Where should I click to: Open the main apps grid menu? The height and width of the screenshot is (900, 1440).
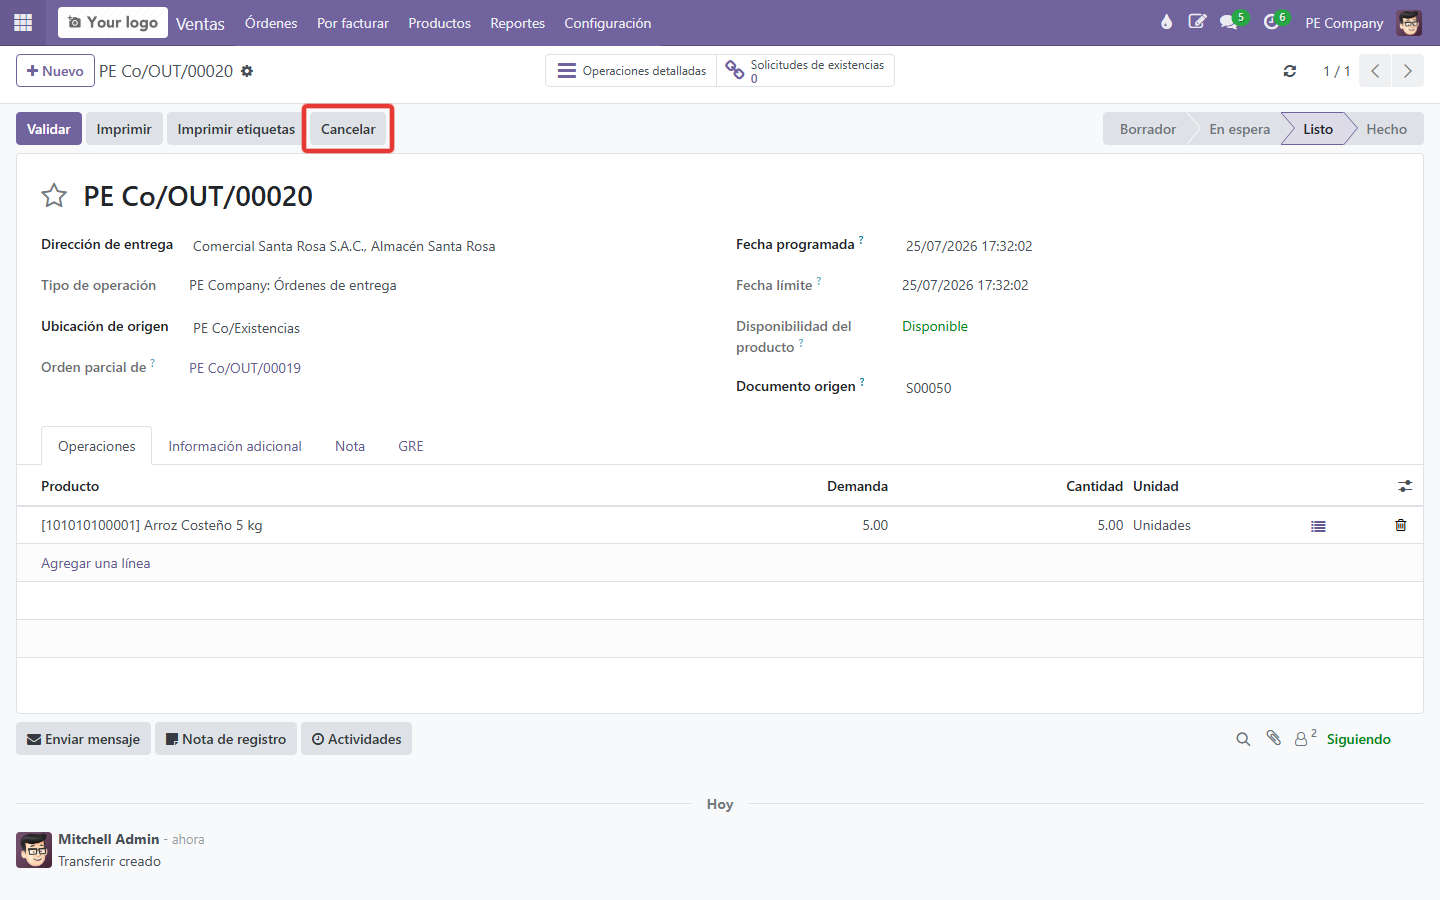[x=23, y=22]
